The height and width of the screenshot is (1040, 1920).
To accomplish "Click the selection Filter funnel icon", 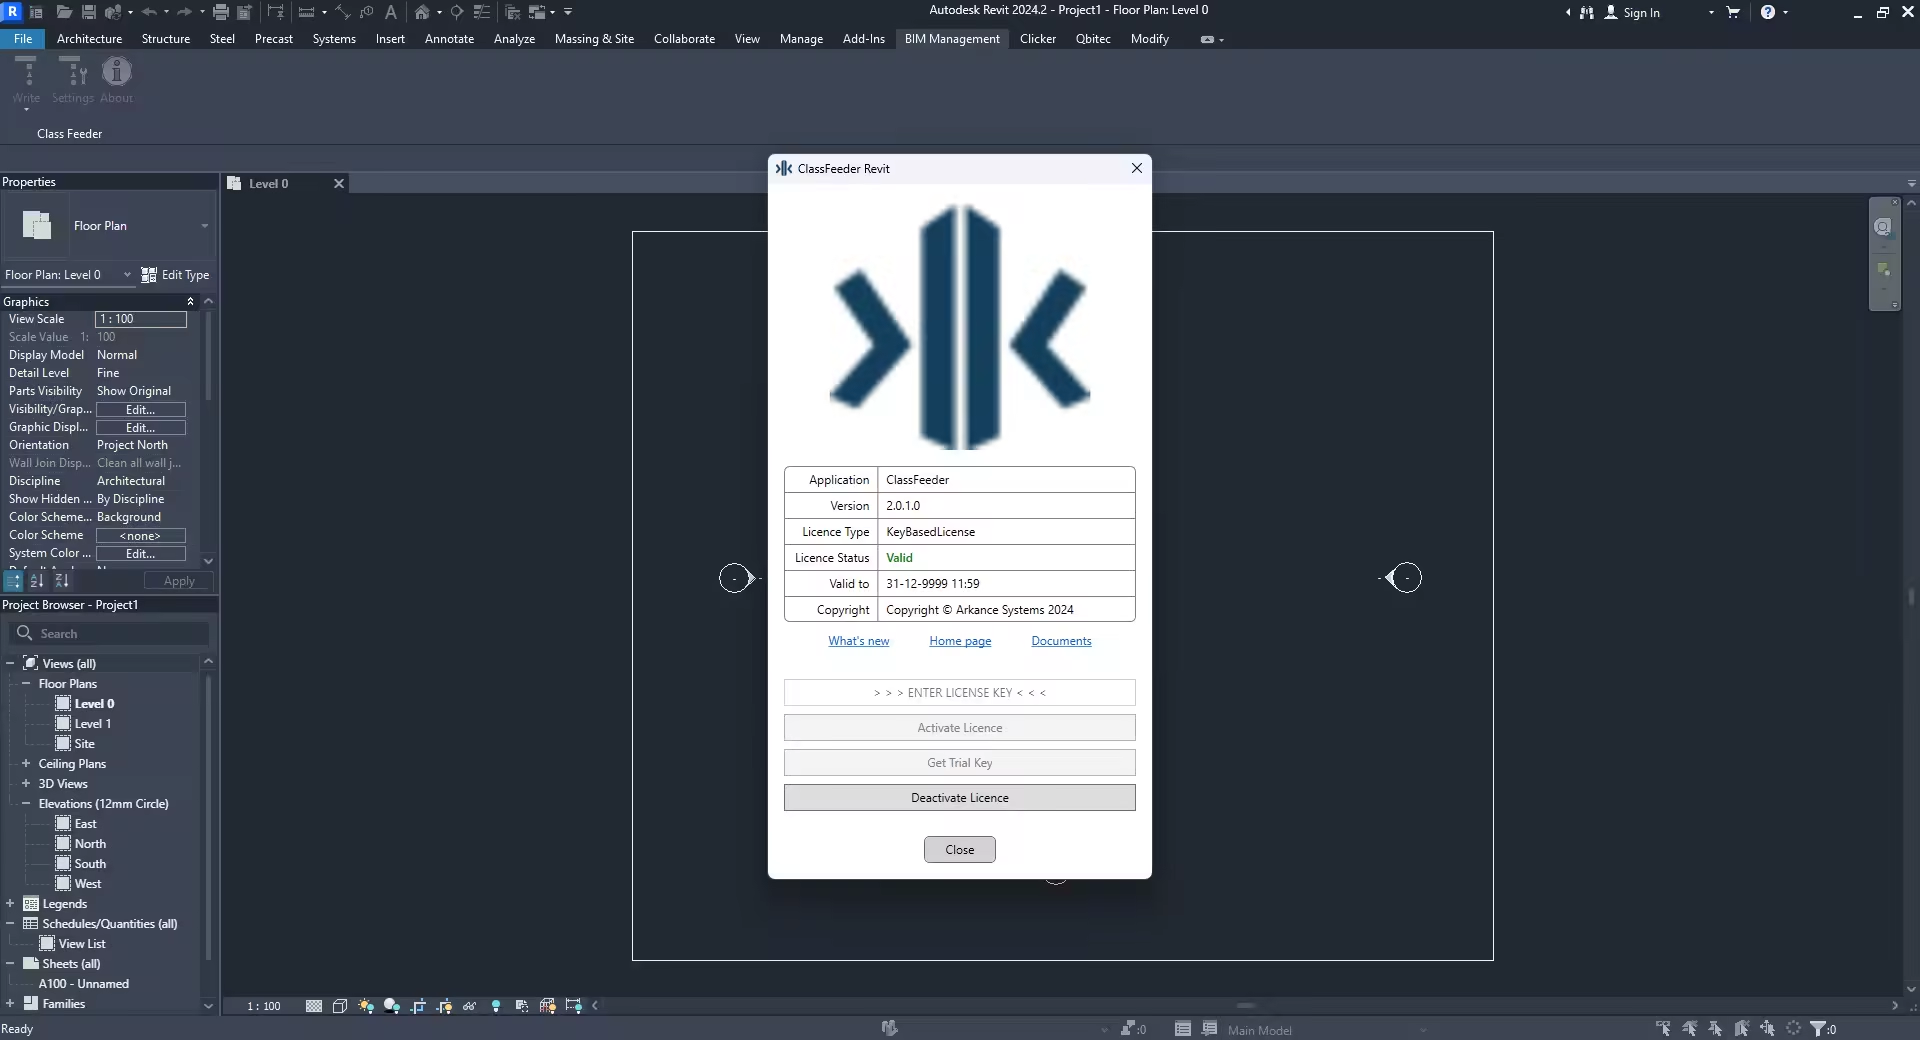I will click(1818, 1028).
